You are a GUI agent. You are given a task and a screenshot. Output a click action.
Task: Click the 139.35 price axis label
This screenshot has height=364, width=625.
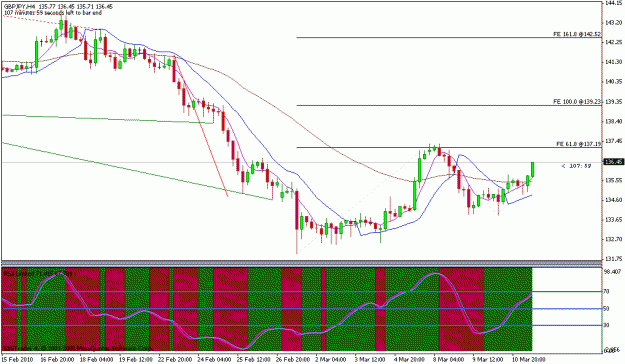click(x=614, y=102)
